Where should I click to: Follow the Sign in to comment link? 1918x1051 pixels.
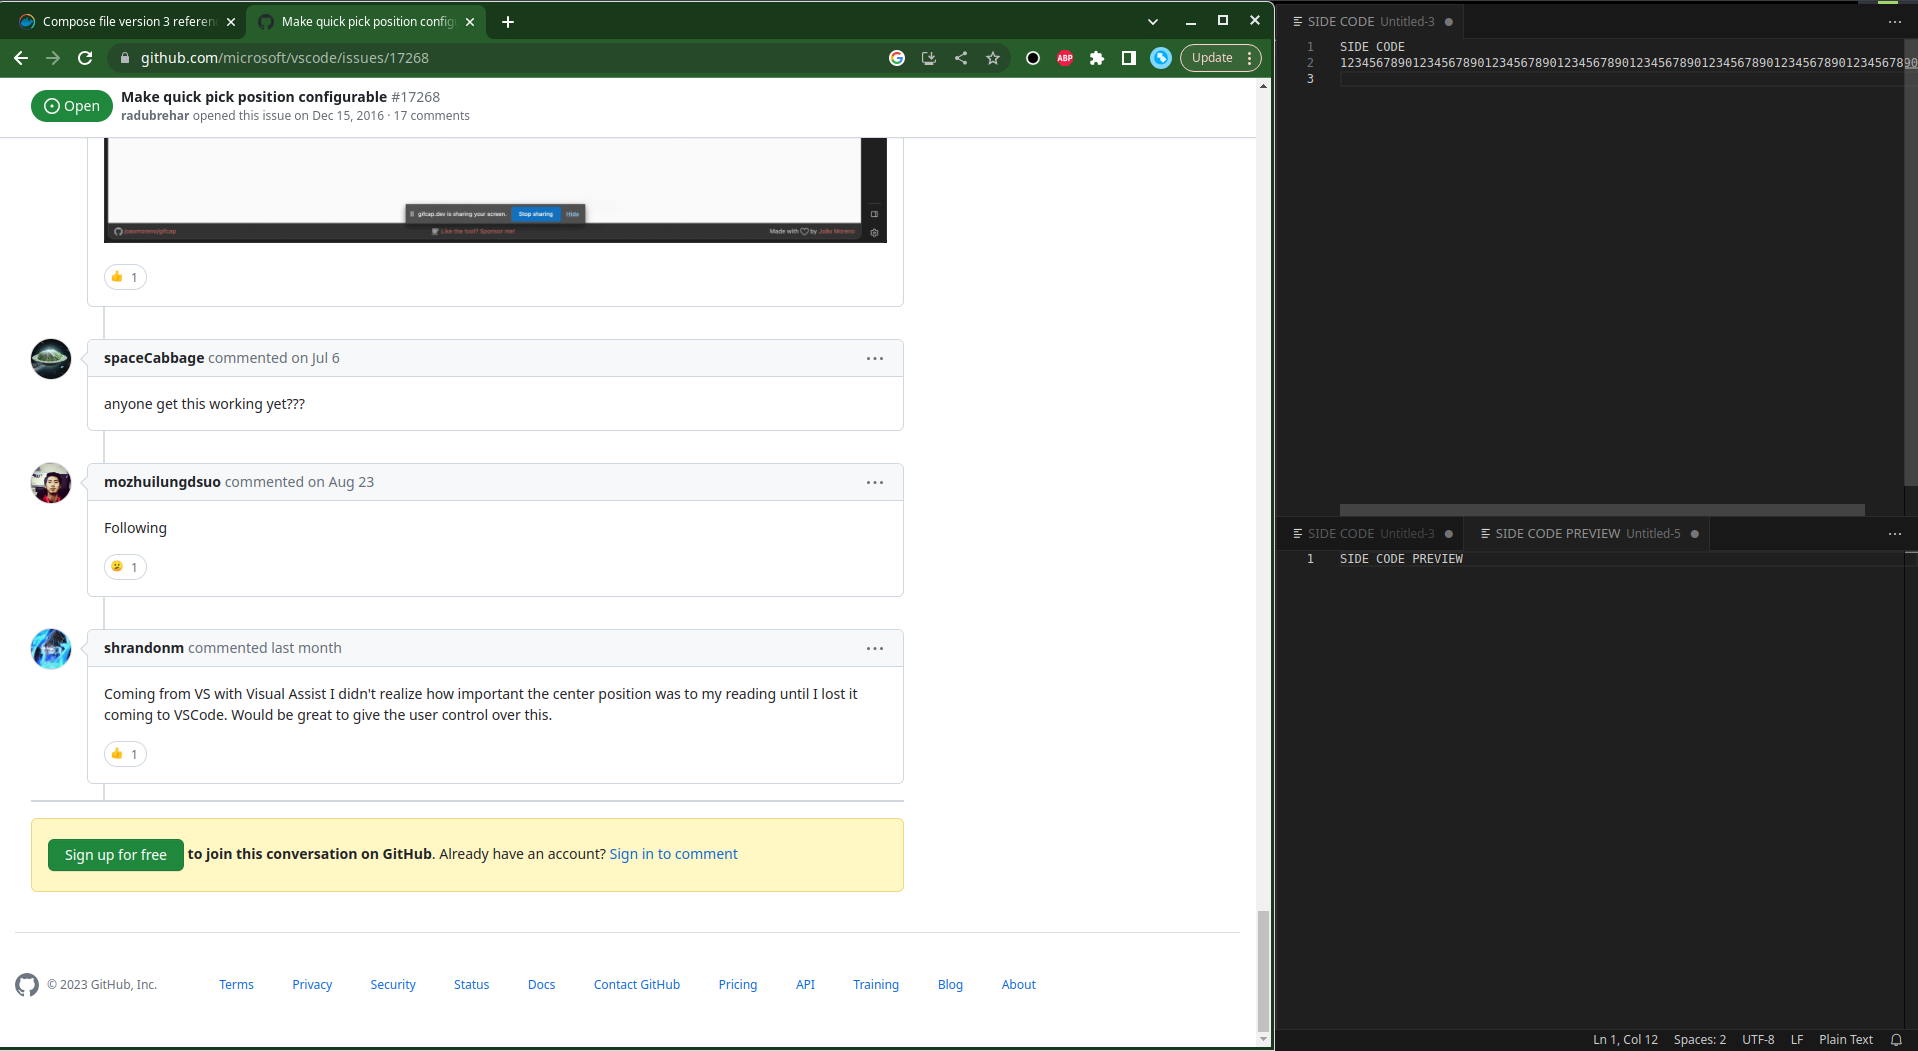(673, 853)
